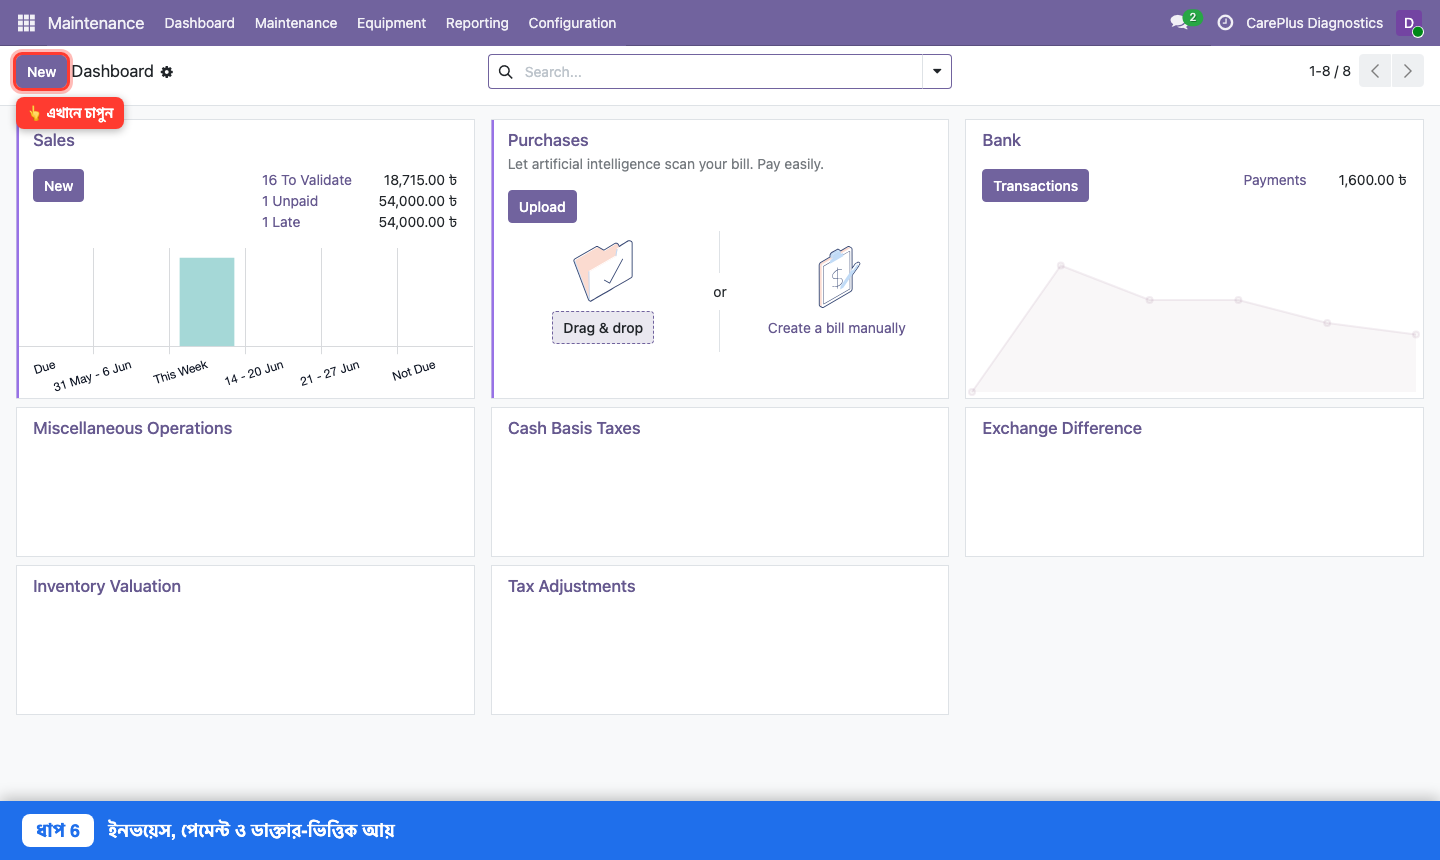Go to next page arrow
The width and height of the screenshot is (1440, 860).
click(1408, 71)
